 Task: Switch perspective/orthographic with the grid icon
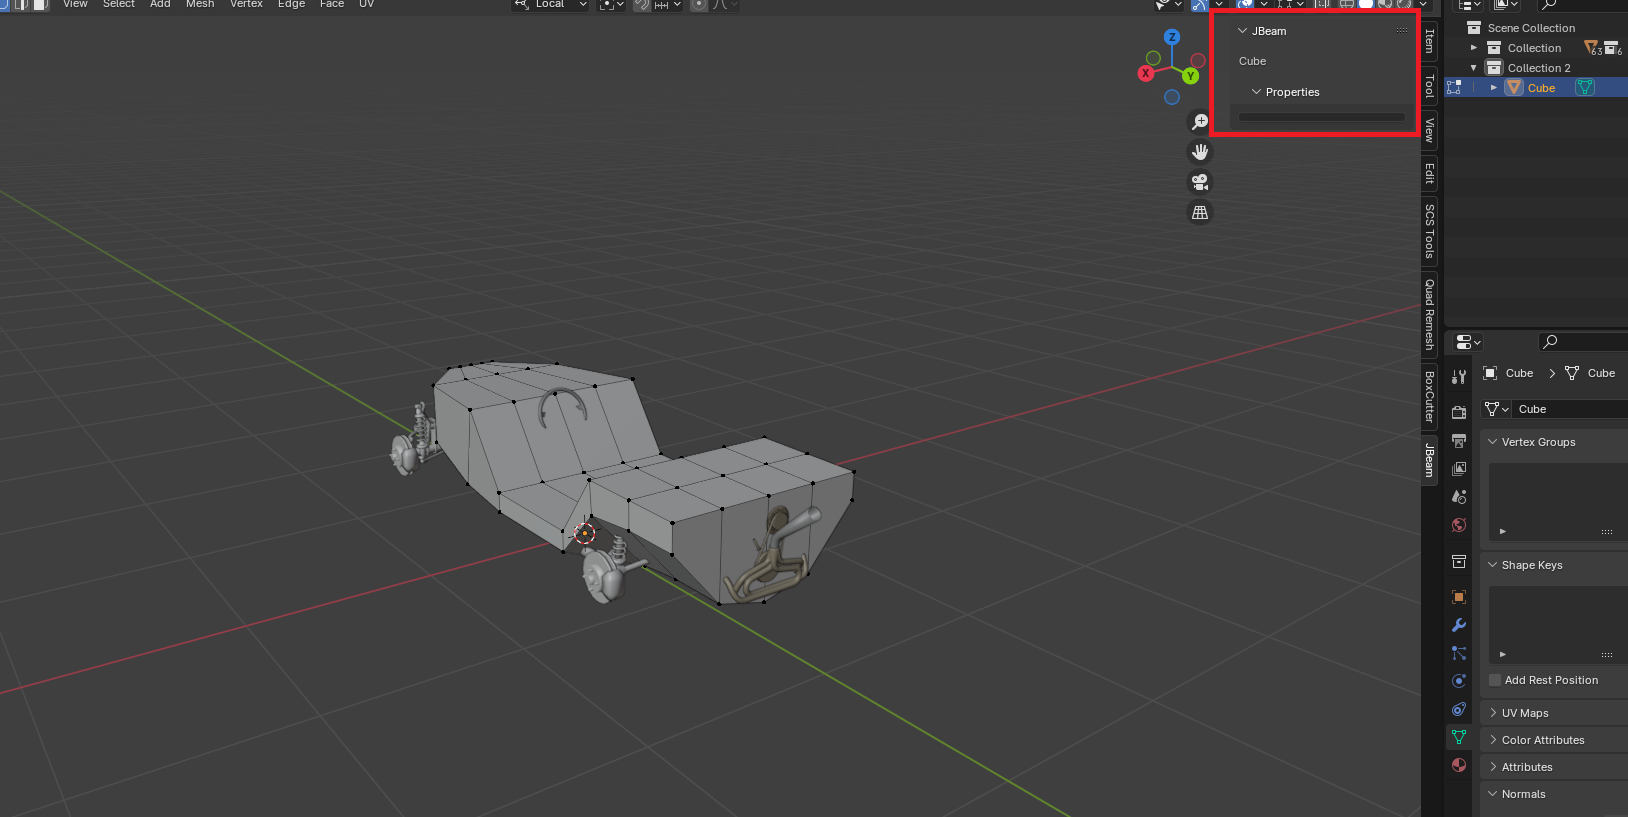1200,212
